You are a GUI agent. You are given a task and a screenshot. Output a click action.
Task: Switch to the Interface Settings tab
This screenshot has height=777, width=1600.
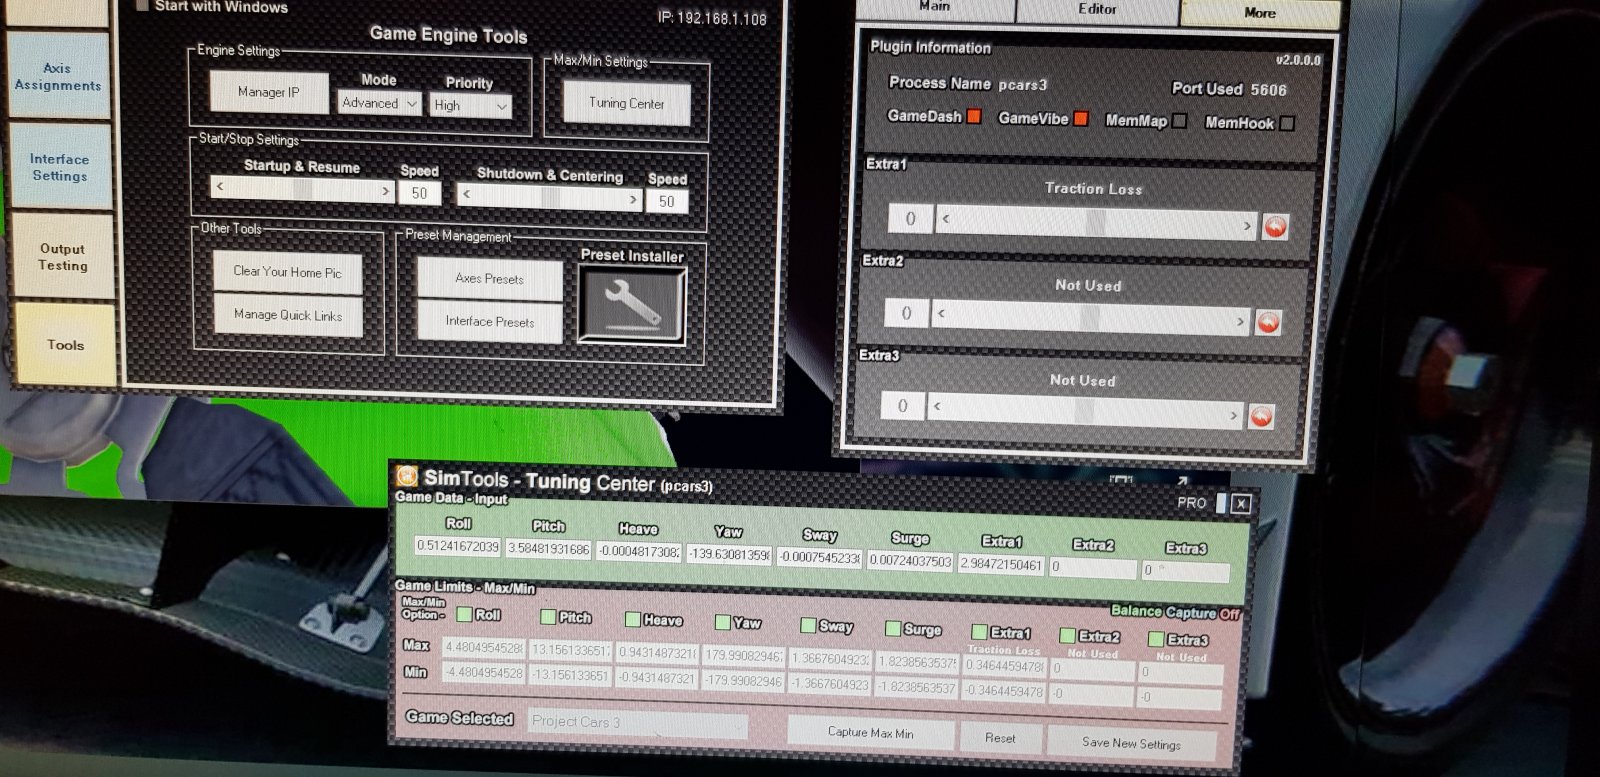pos(59,167)
